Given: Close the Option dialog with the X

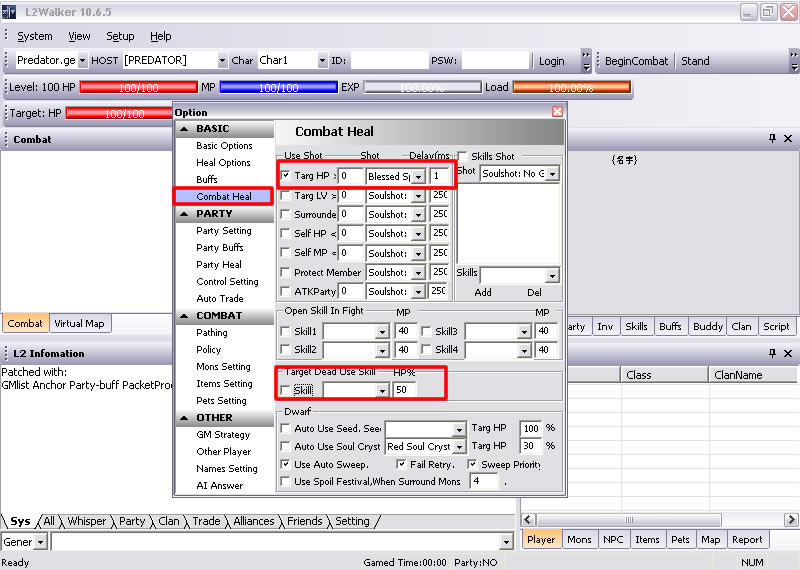Looking at the screenshot, I should (x=557, y=112).
